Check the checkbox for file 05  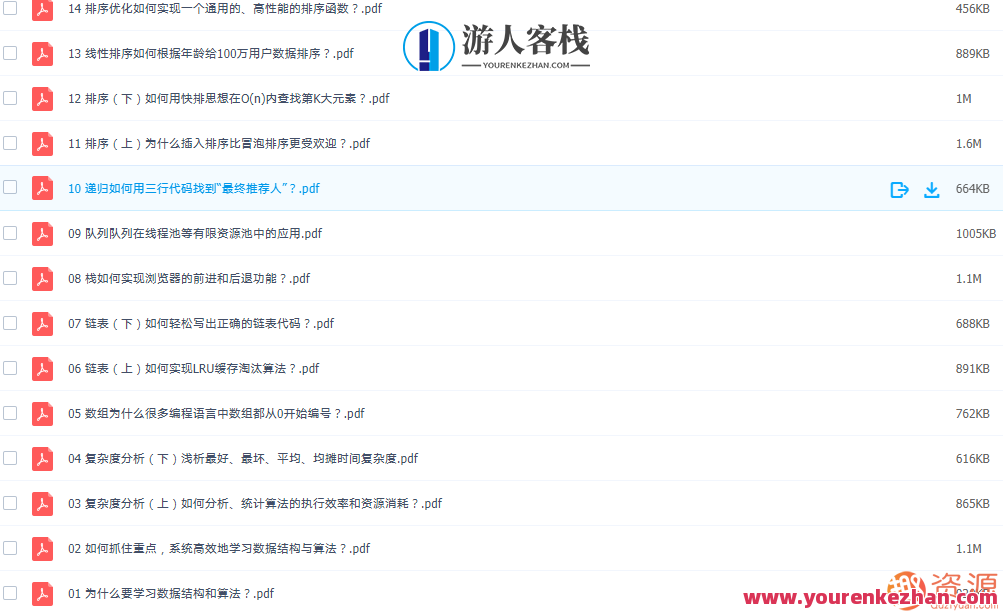(10, 413)
